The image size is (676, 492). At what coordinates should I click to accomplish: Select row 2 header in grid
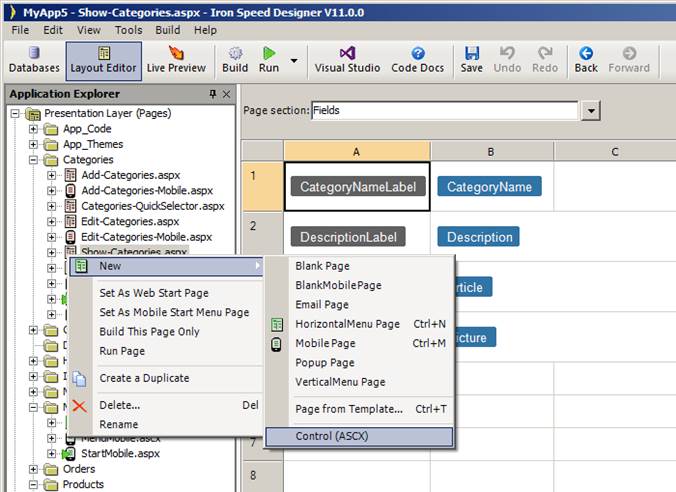tap(262, 236)
